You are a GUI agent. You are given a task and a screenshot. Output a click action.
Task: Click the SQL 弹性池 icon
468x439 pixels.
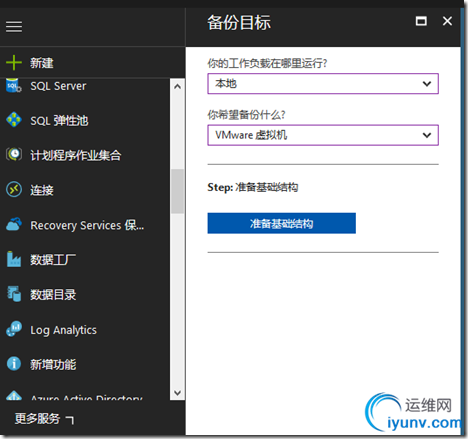tap(14, 120)
